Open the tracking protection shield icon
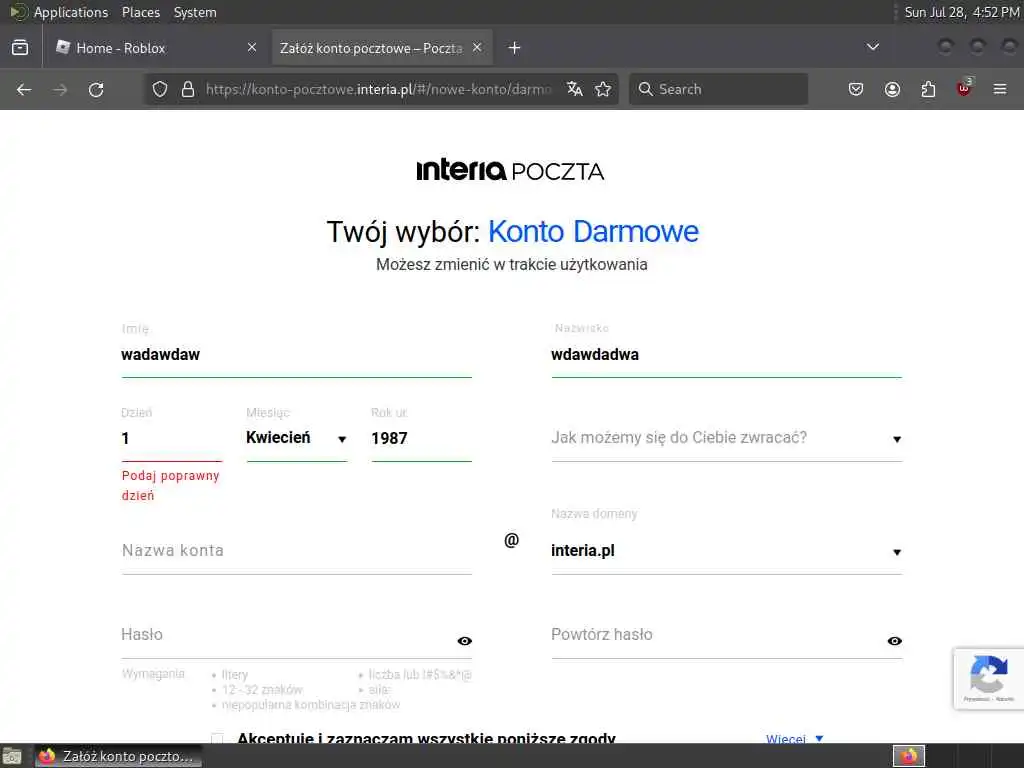 pos(160,89)
